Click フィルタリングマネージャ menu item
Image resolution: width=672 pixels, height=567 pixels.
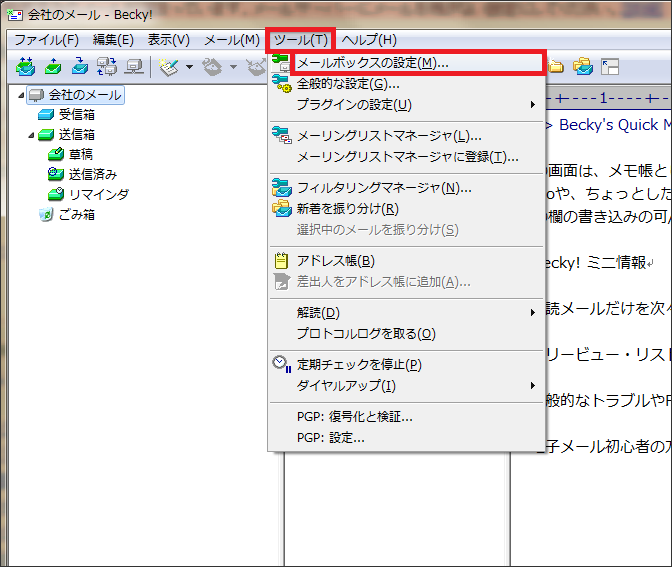pos(384,187)
